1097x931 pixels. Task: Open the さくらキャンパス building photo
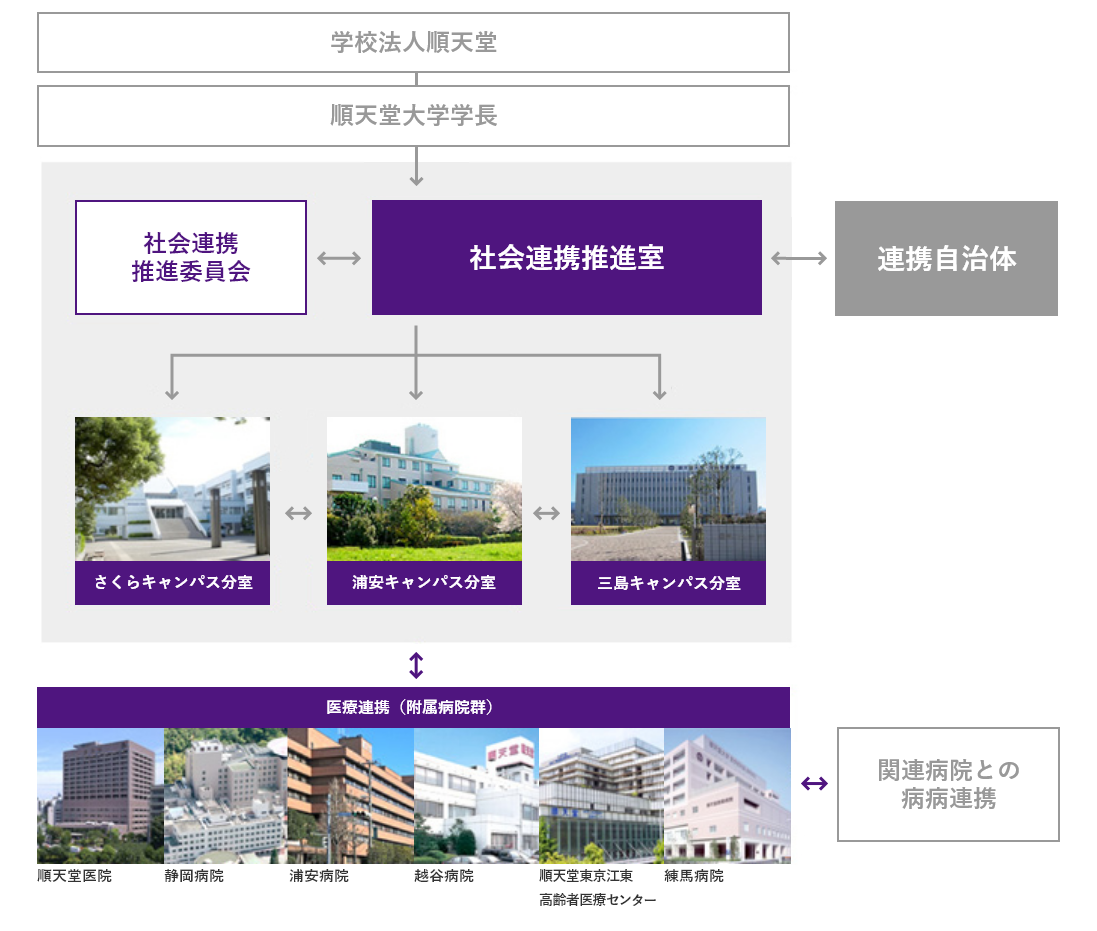tap(173, 489)
